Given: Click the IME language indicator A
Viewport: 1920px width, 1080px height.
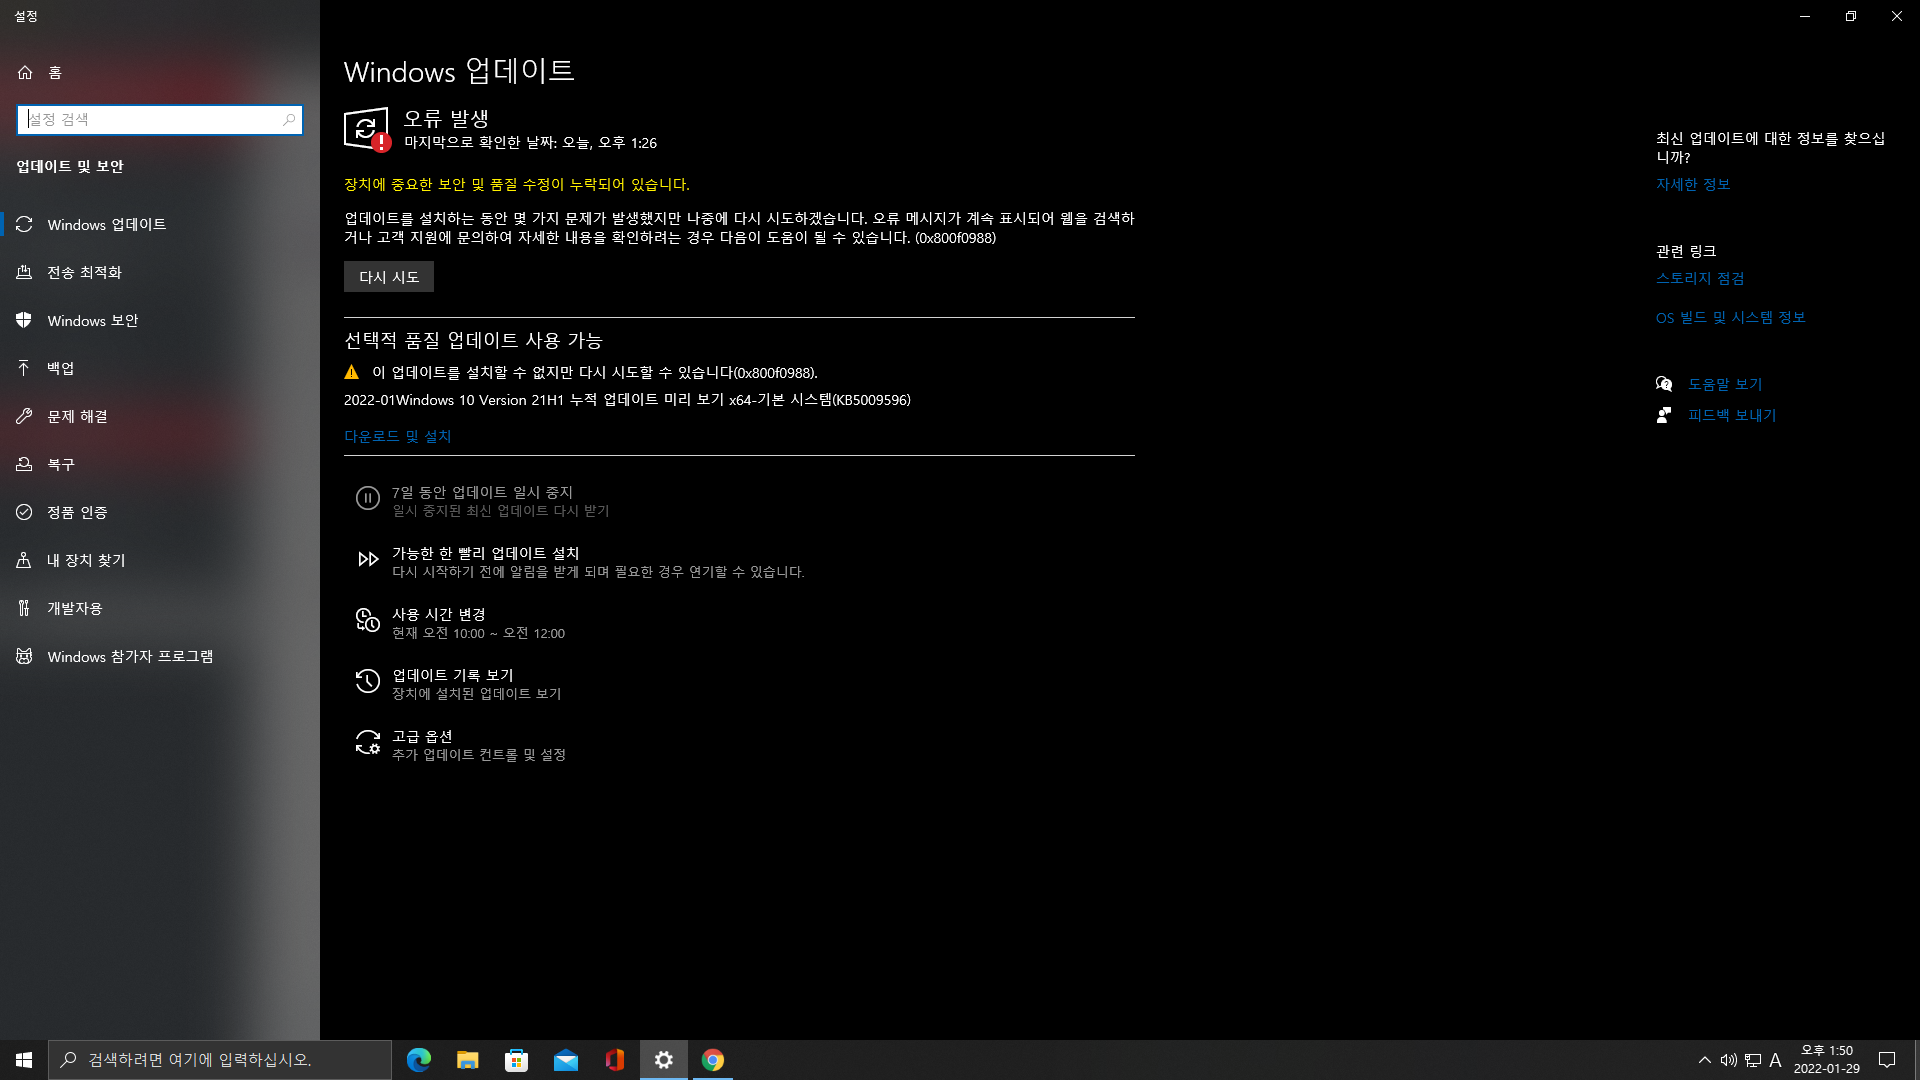Looking at the screenshot, I should coord(1776,1060).
